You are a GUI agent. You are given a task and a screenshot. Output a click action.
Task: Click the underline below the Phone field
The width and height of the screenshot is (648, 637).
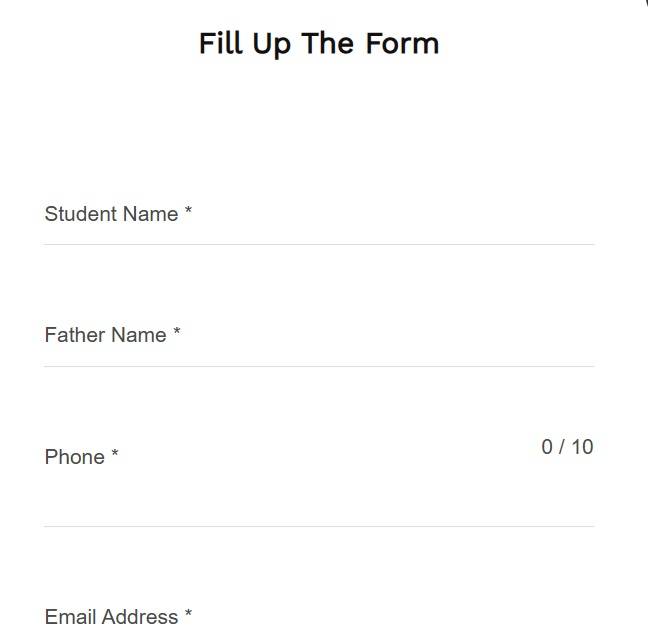(319, 526)
